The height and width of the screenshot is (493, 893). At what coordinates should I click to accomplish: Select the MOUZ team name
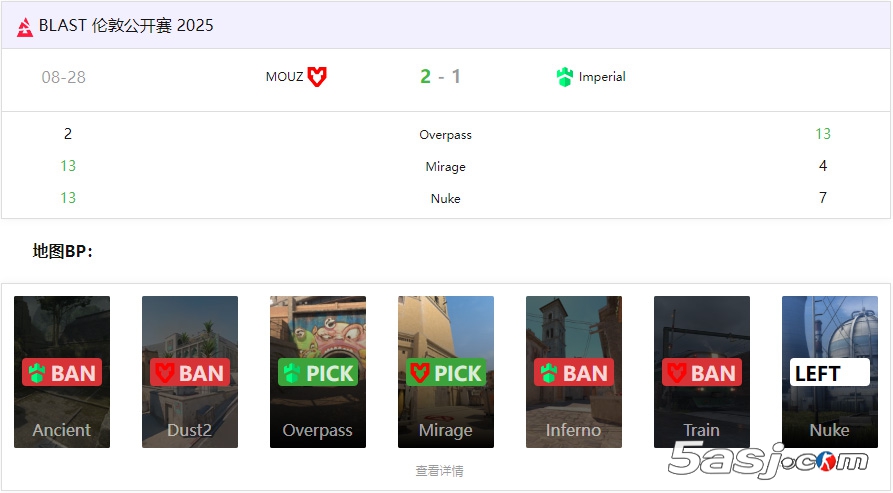(x=284, y=77)
